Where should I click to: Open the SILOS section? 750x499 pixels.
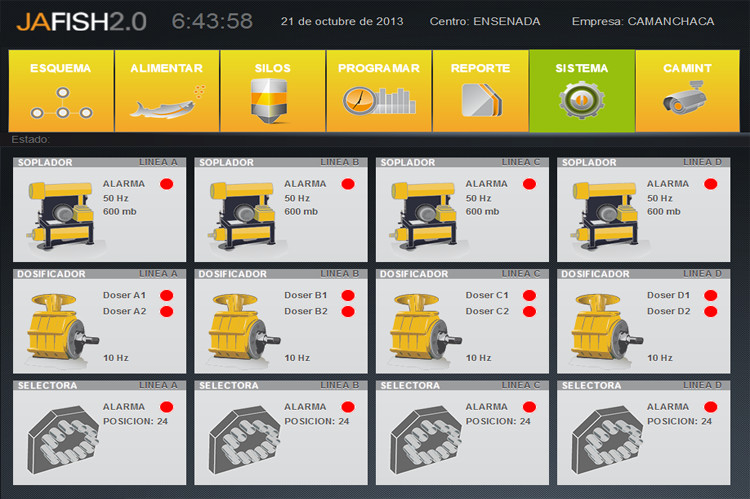[x=271, y=91]
